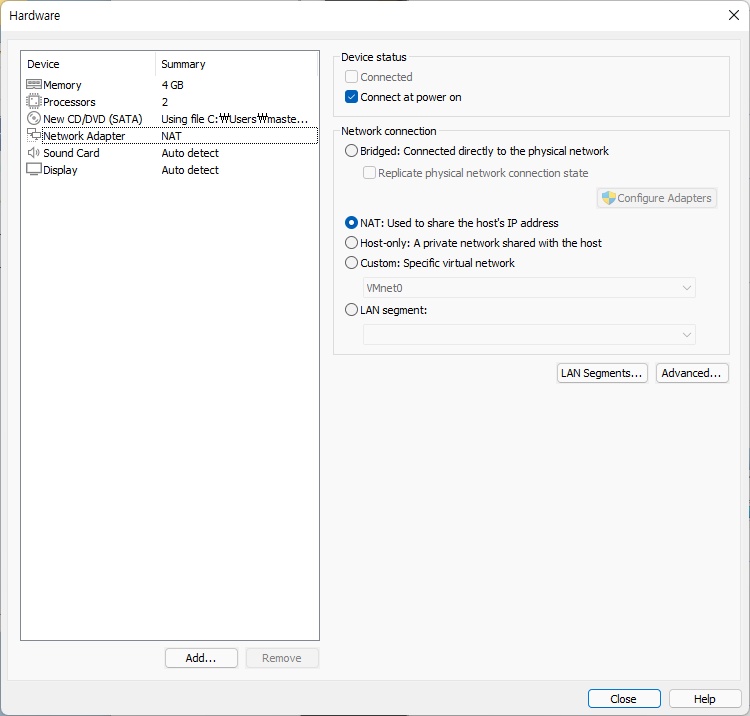This screenshot has width=750, height=716.
Task: Select Custom specific virtual network
Action: (x=351, y=263)
